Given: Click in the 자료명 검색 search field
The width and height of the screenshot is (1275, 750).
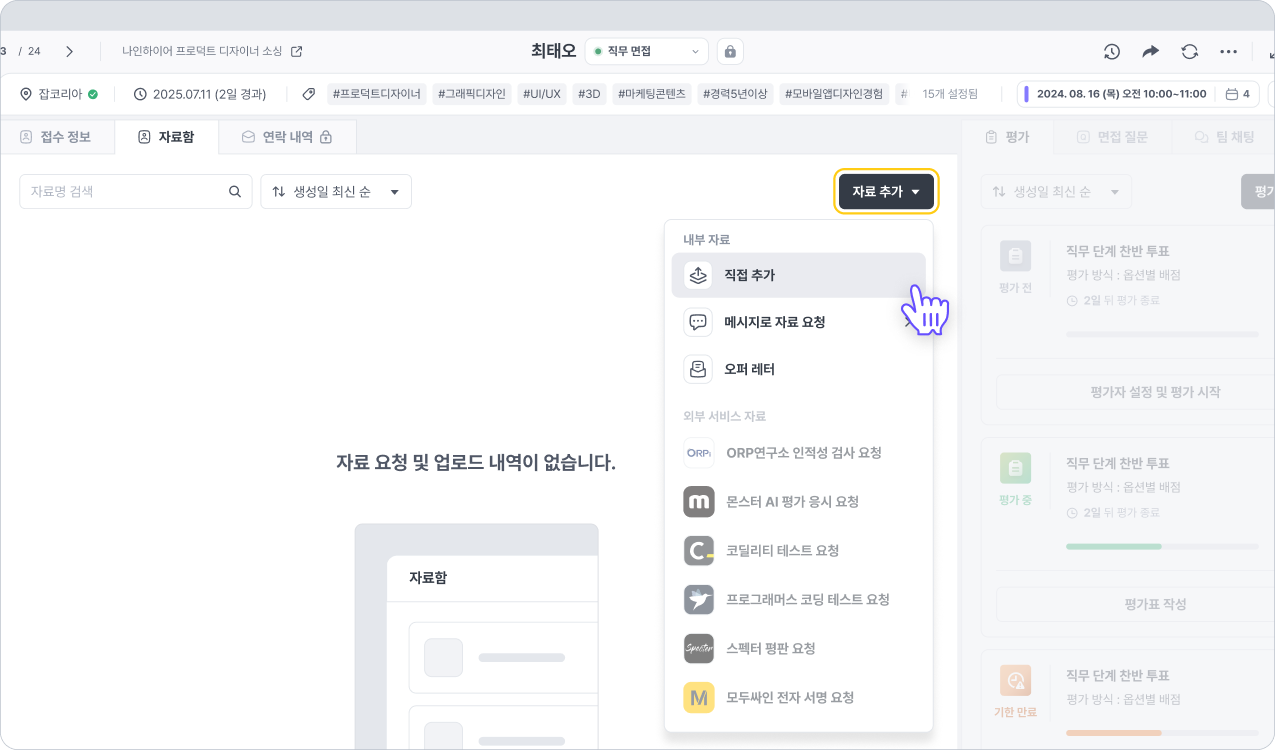Looking at the screenshot, I should [x=136, y=192].
